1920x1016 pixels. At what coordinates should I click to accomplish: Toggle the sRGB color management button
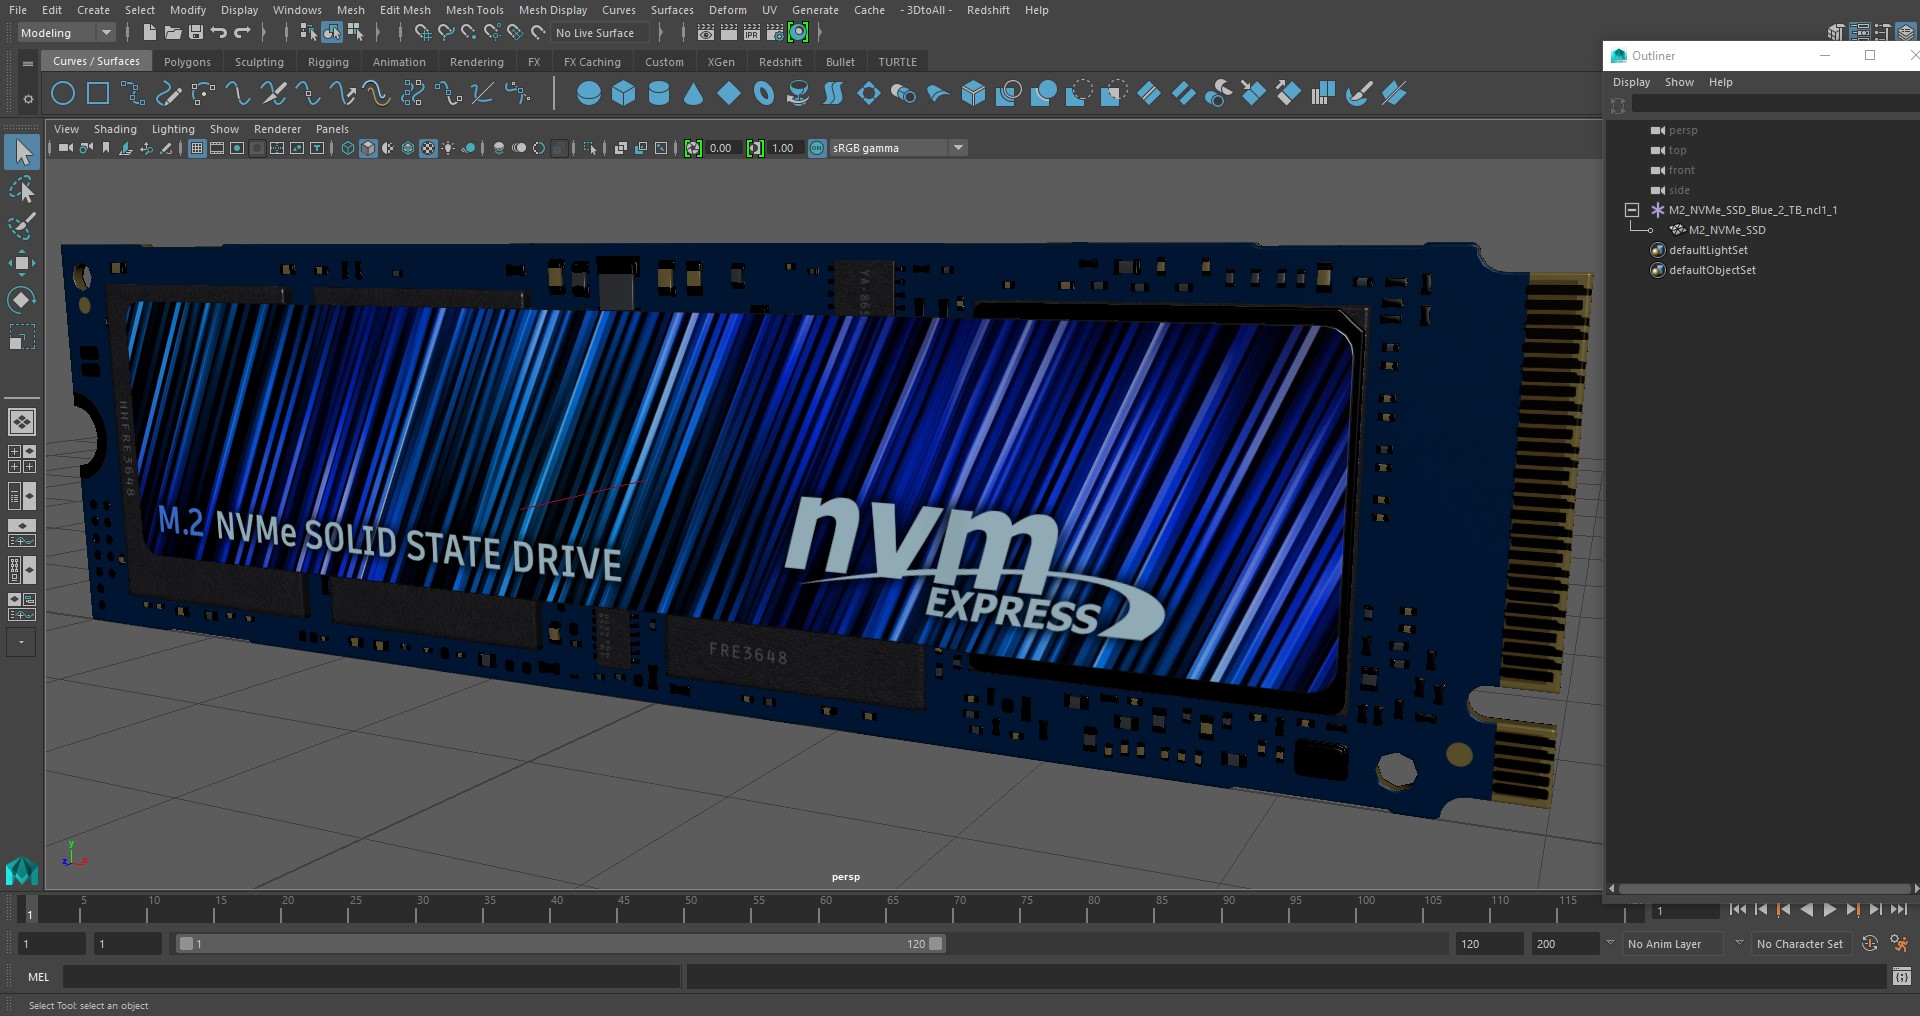tap(817, 148)
